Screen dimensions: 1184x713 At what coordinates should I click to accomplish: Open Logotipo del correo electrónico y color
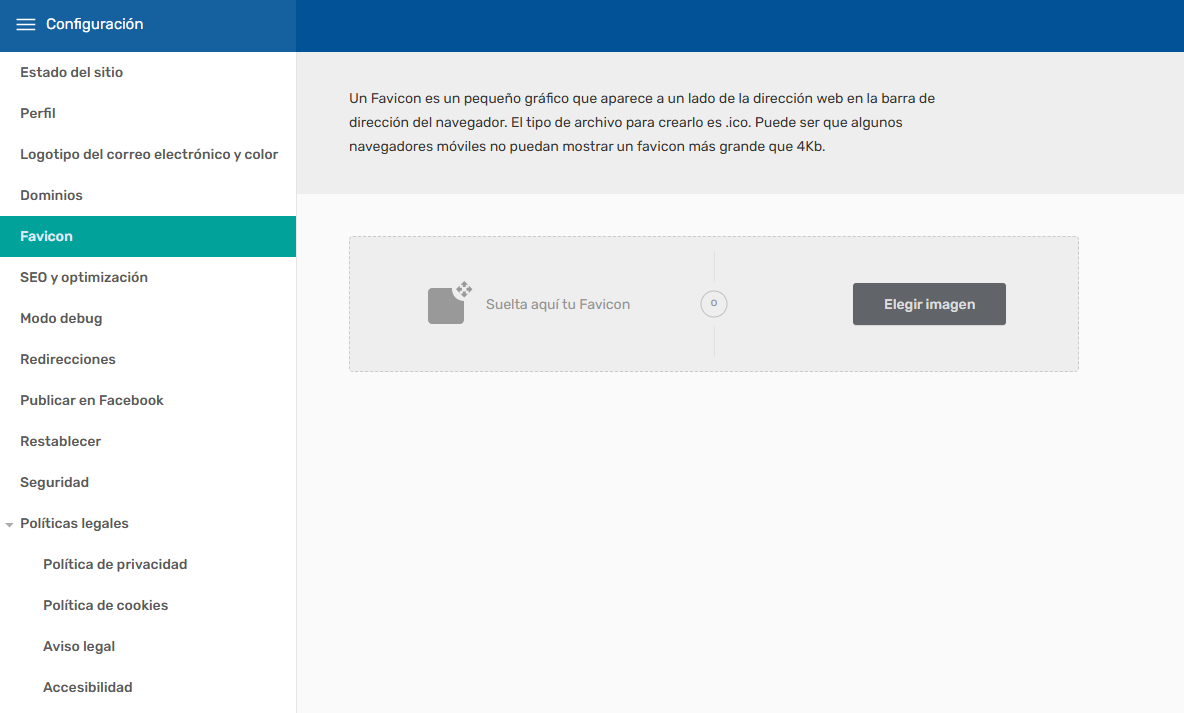[x=148, y=154]
